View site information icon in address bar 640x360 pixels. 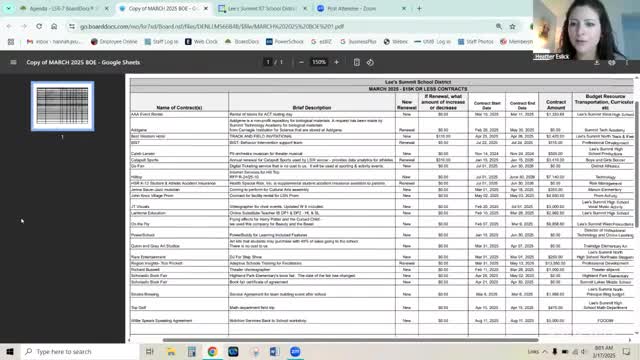point(72,27)
